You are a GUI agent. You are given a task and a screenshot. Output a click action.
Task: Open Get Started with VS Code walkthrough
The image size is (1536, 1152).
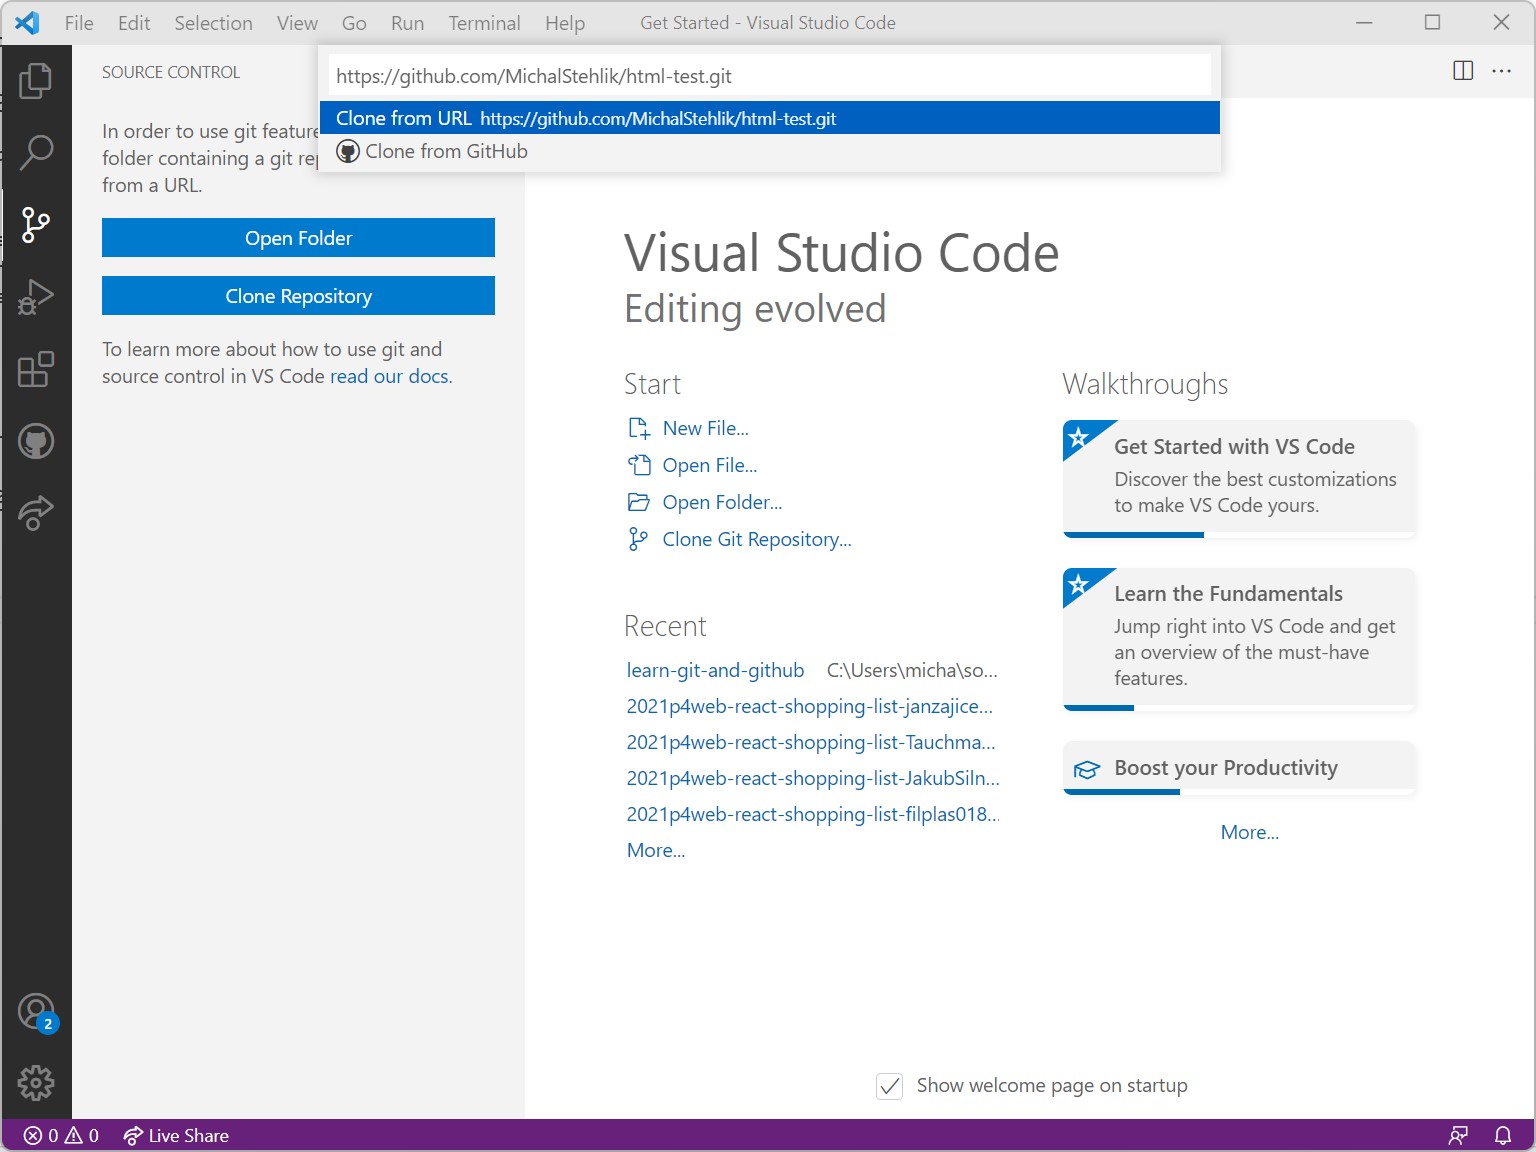pos(1239,478)
